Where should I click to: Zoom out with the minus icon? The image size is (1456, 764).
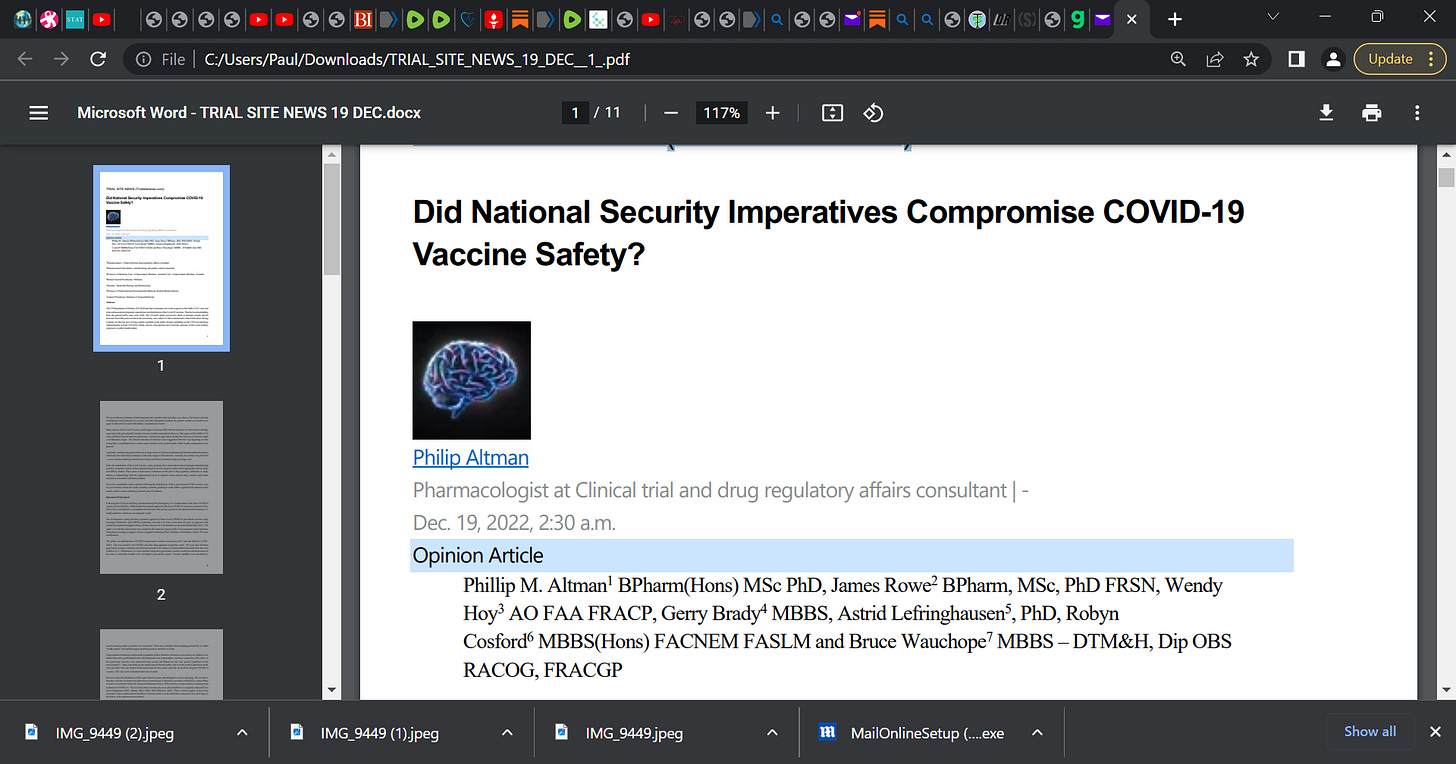[671, 113]
